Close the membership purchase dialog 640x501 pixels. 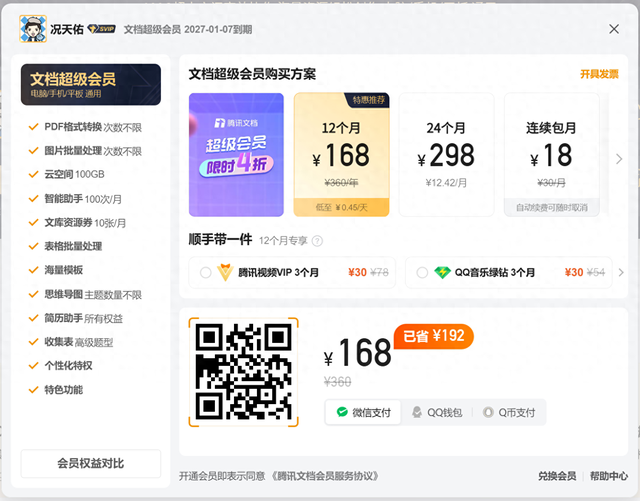point(614,29)
